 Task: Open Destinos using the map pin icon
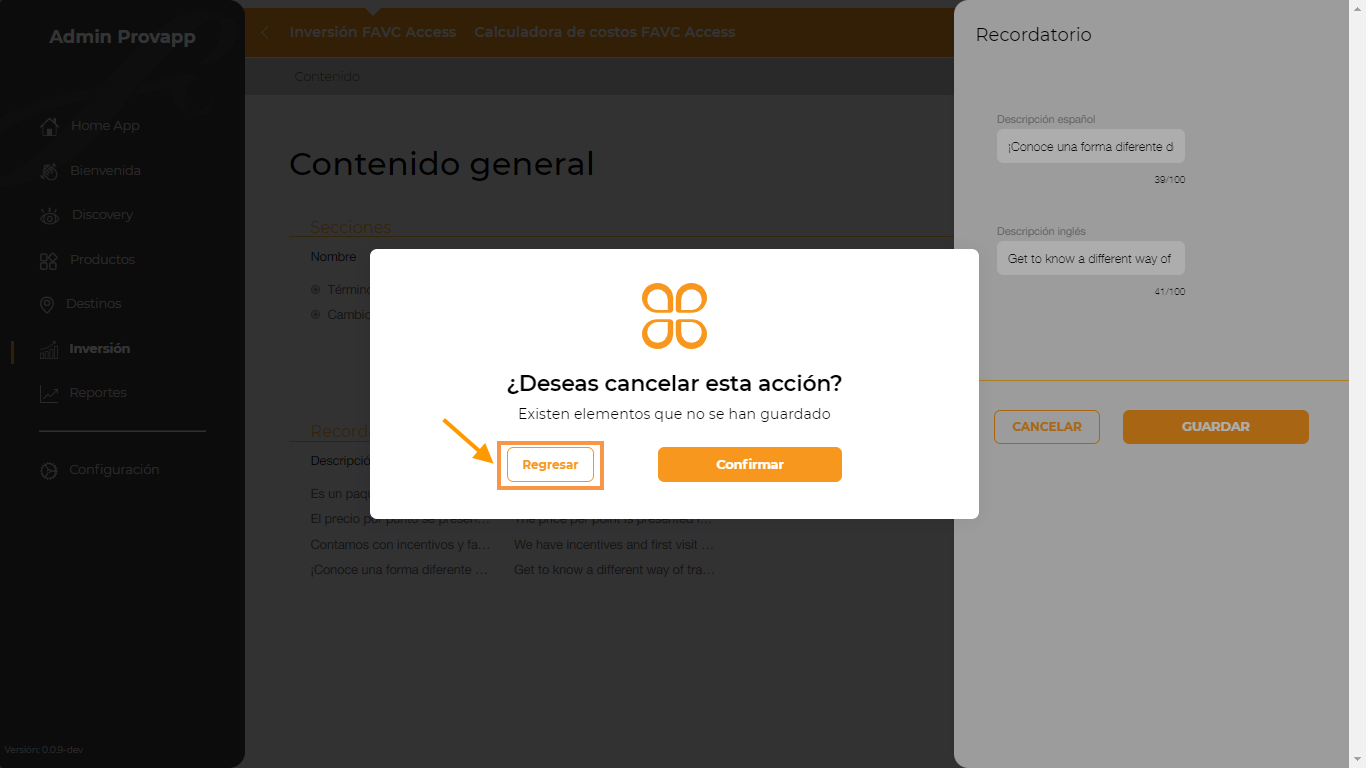coord(47,304)
